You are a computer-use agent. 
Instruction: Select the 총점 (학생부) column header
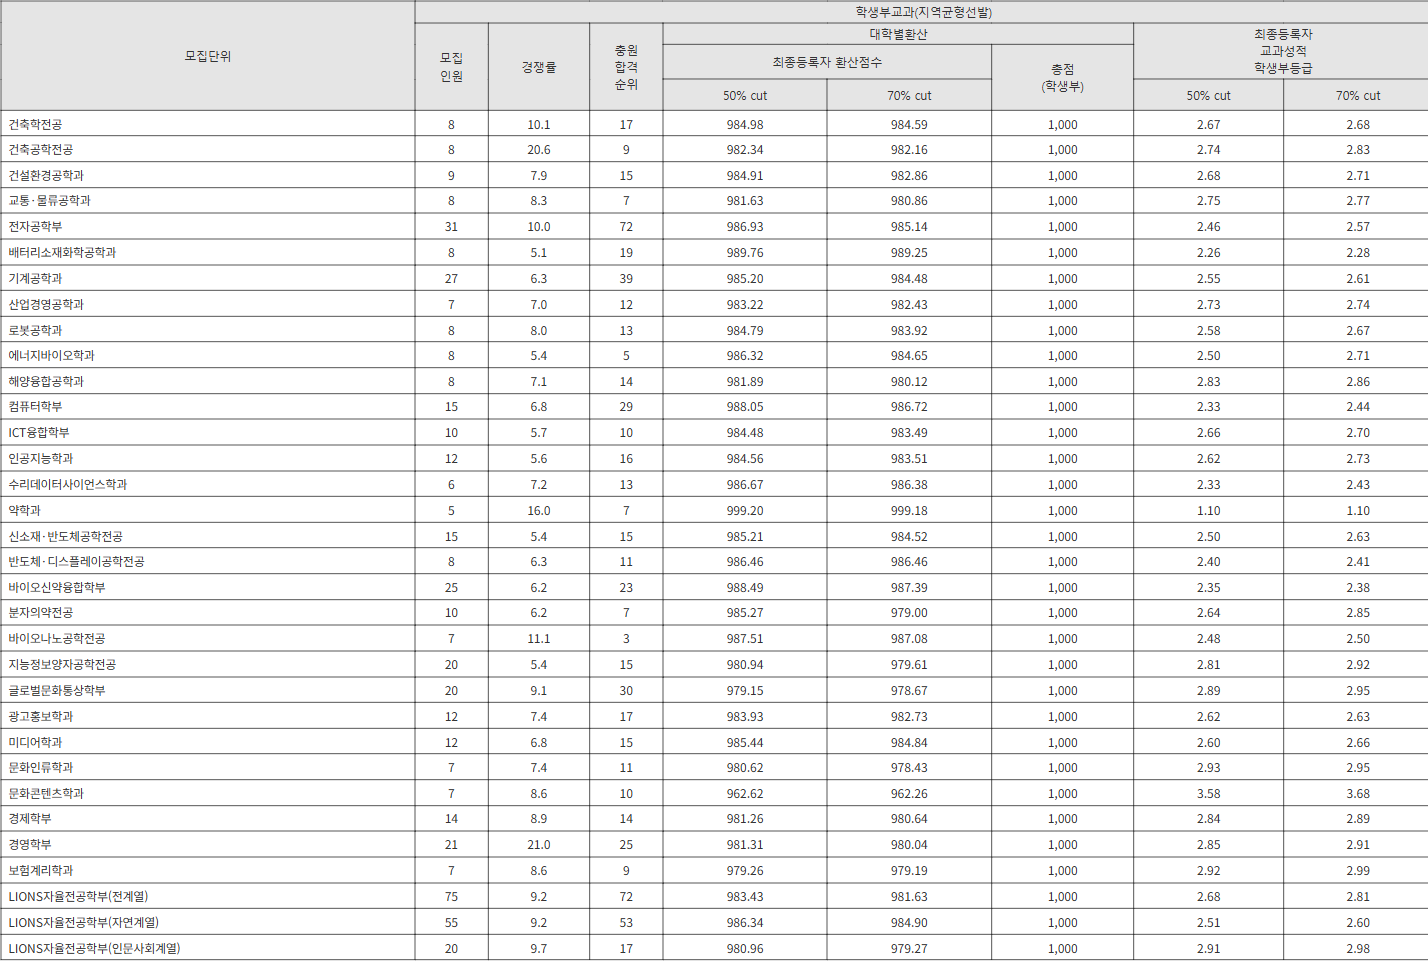click(x=1062, y=77)
